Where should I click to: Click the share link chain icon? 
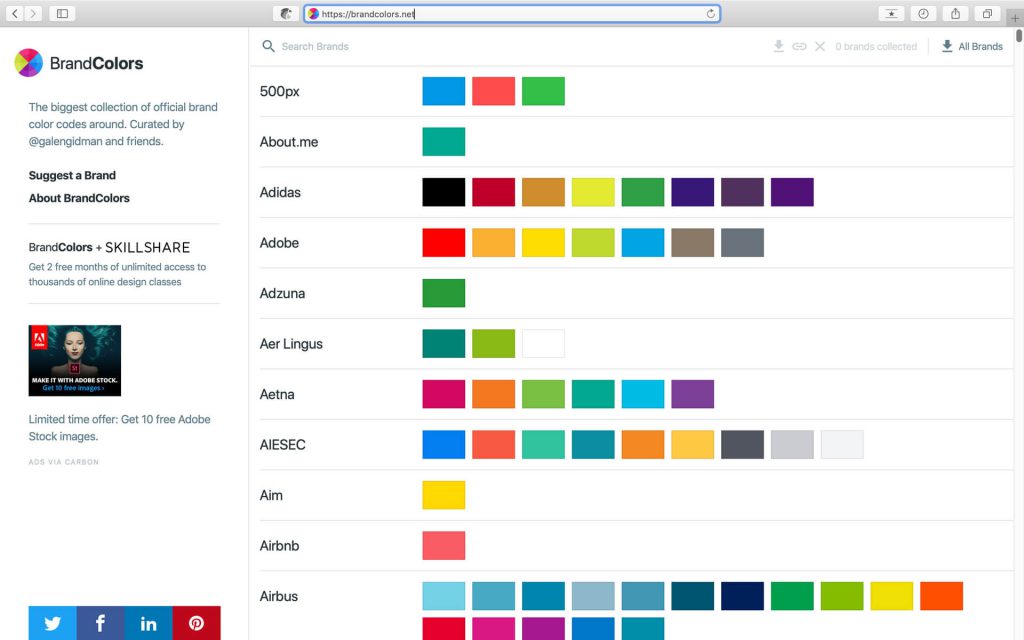coord(799,46)
